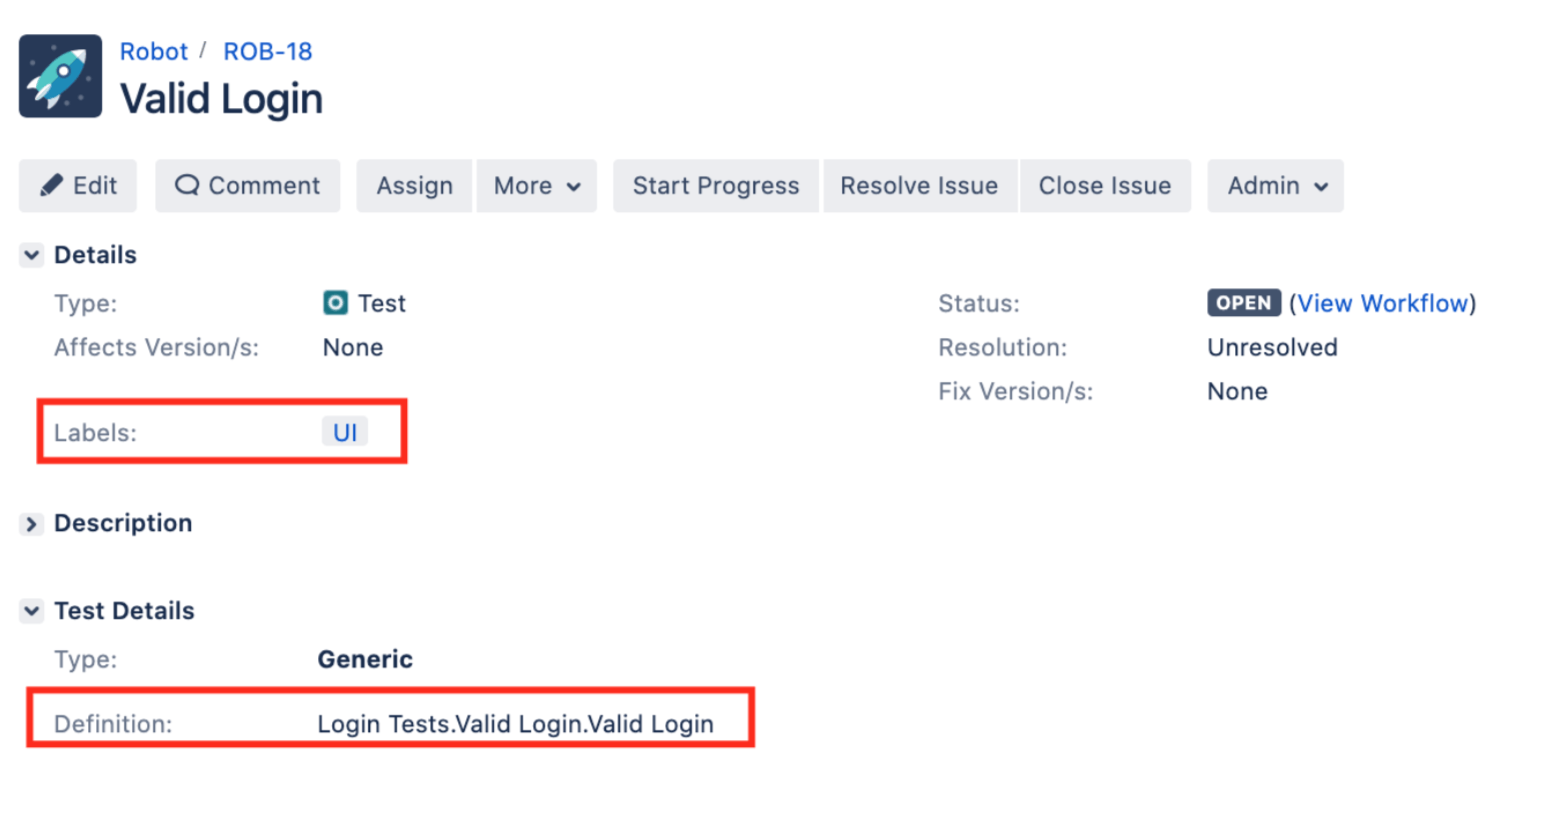The height and width of the screenshot is (820, 1550).
Task: Click the Valid Login issue title
Action: (221, 99)
